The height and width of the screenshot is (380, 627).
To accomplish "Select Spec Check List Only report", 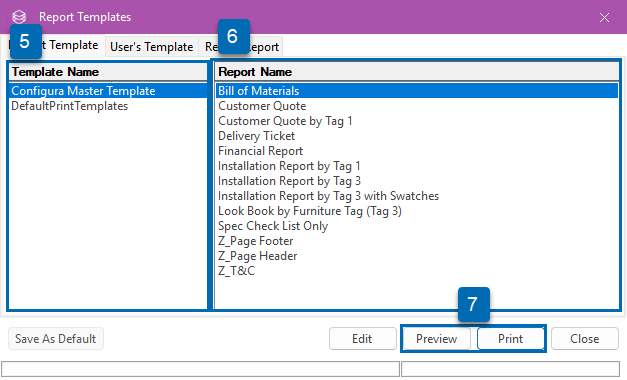I will [x=417, y=226].
